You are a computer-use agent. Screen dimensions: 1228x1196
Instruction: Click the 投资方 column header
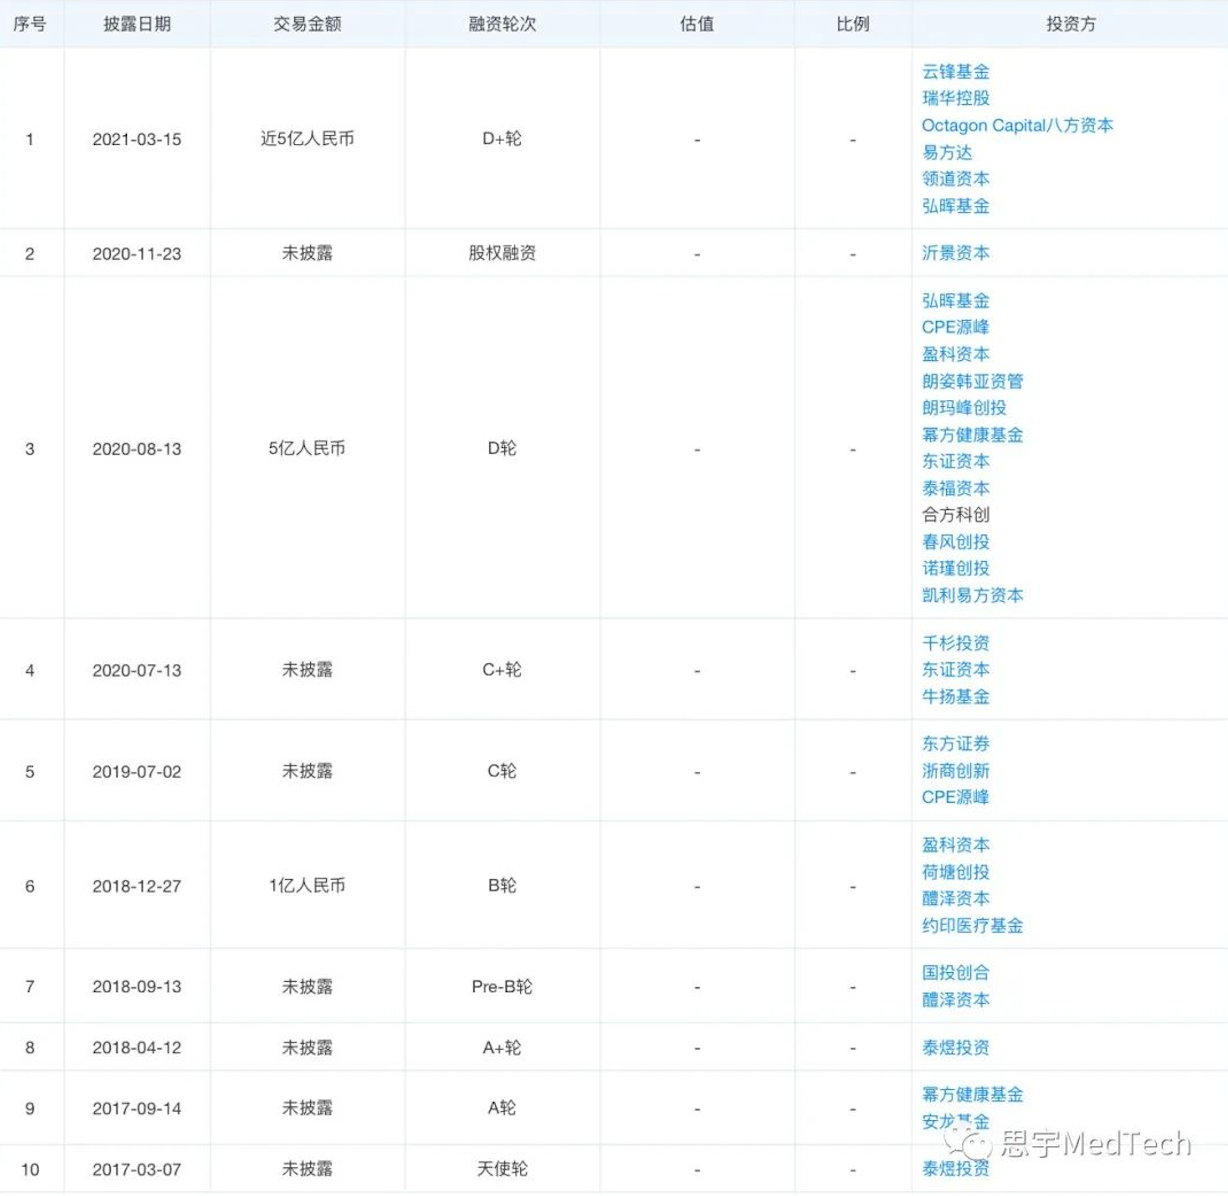click(1071, 24)
